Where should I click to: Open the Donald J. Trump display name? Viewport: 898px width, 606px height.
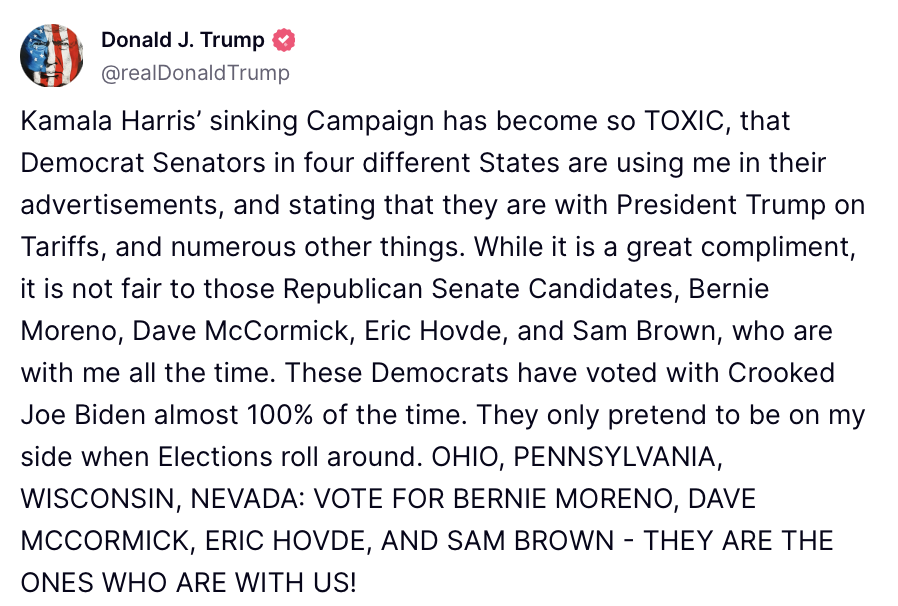(183, 40)
